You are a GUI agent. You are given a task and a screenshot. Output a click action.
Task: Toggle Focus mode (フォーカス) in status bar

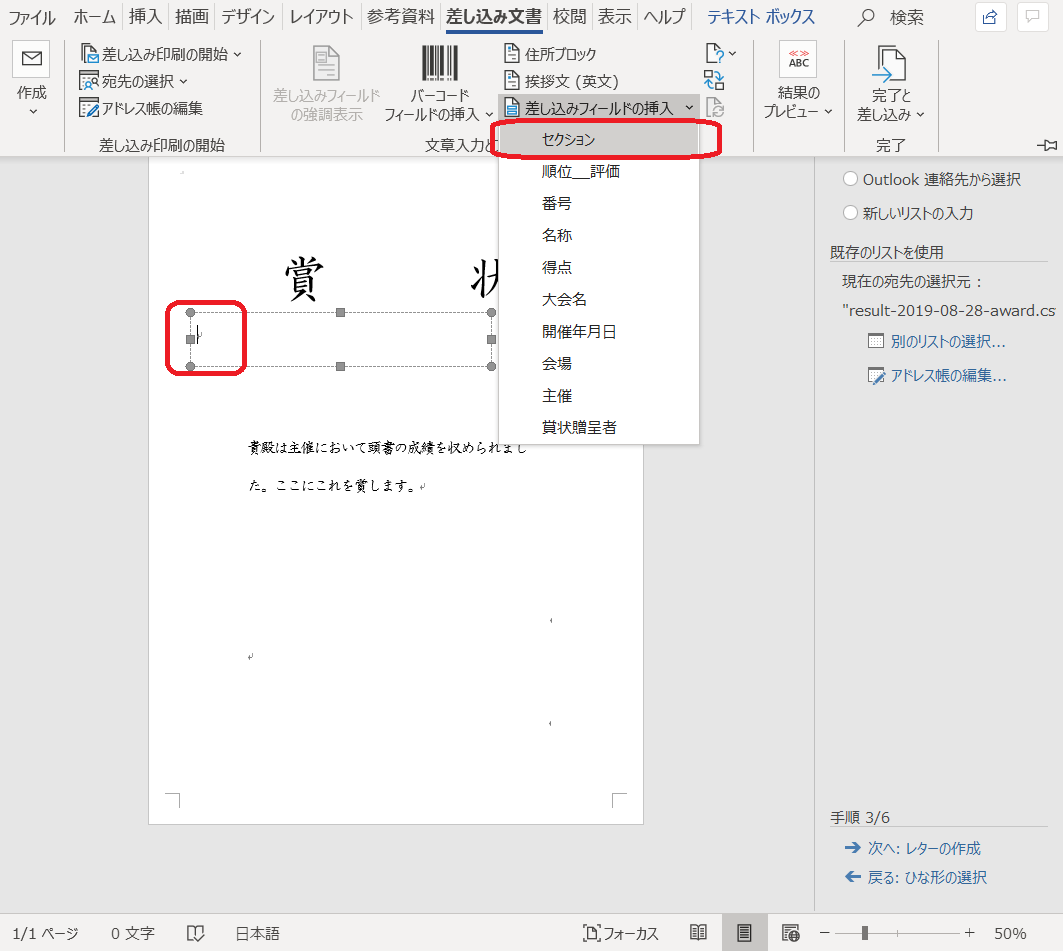(x=621, y=933)
